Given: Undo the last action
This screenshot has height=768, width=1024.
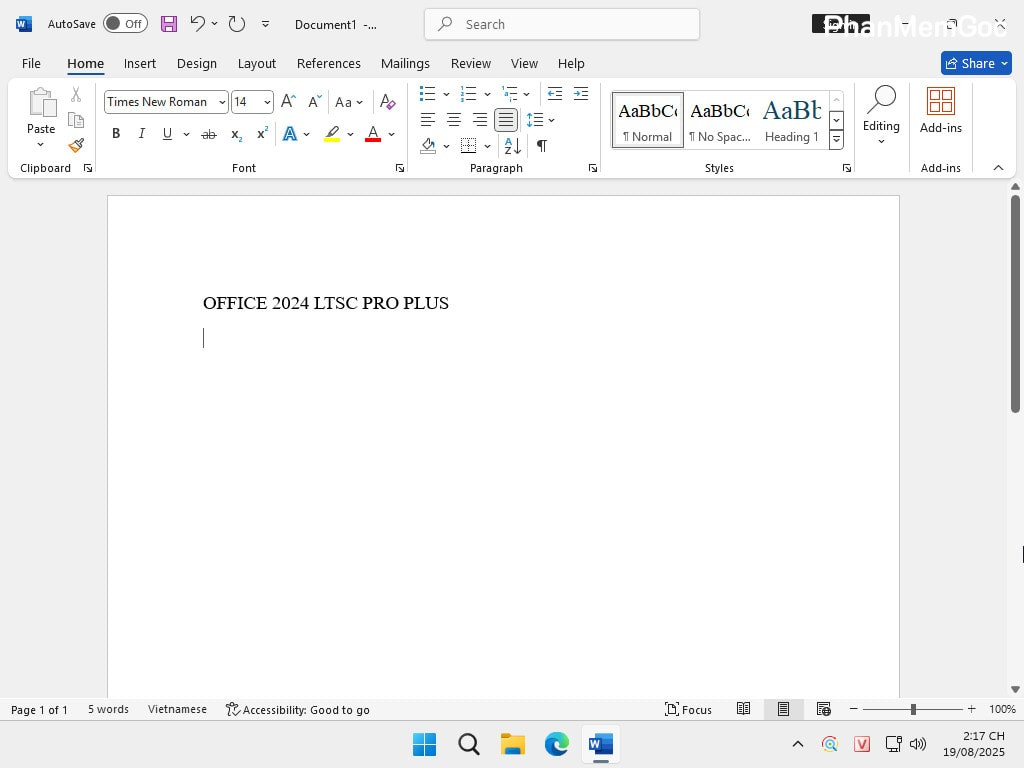Looking at the screenshot, I should [197, 24].
